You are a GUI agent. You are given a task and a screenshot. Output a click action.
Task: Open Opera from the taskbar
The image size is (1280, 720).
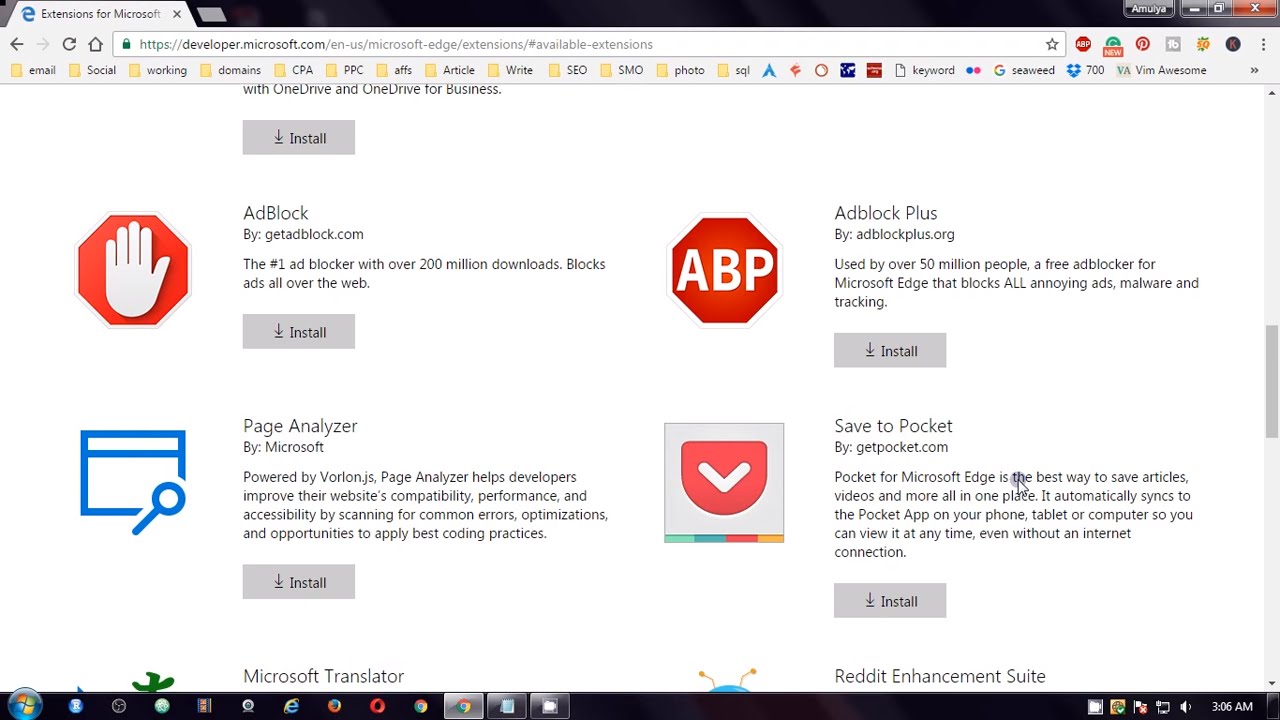pos(377,707)
